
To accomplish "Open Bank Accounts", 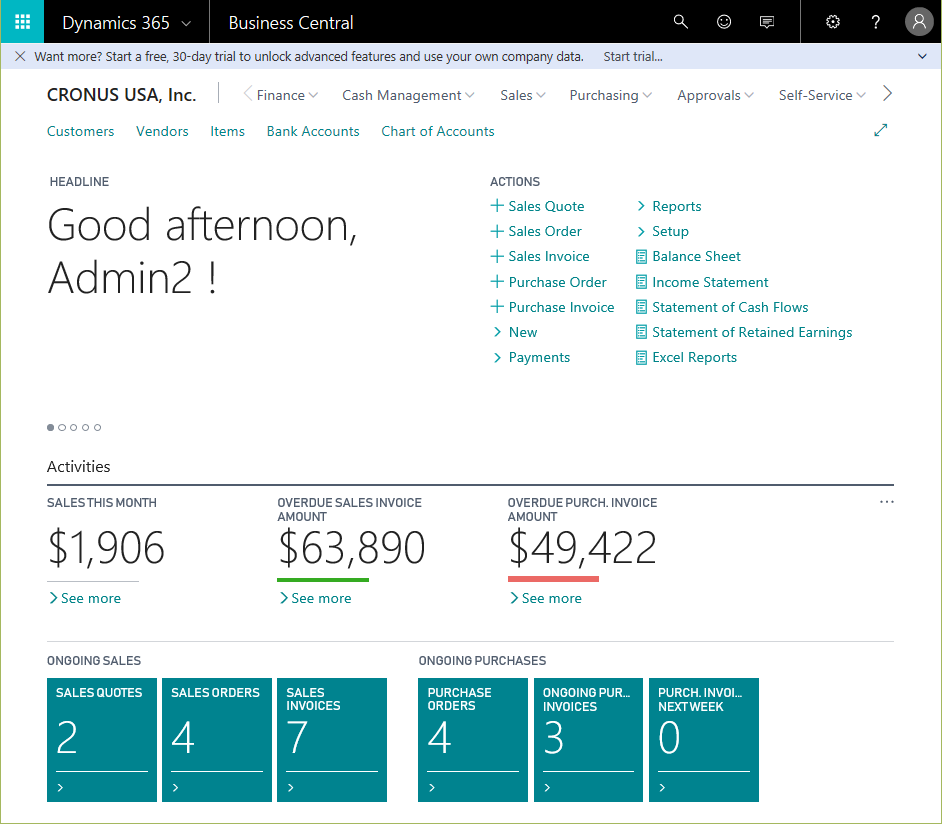I will (313, 131).
